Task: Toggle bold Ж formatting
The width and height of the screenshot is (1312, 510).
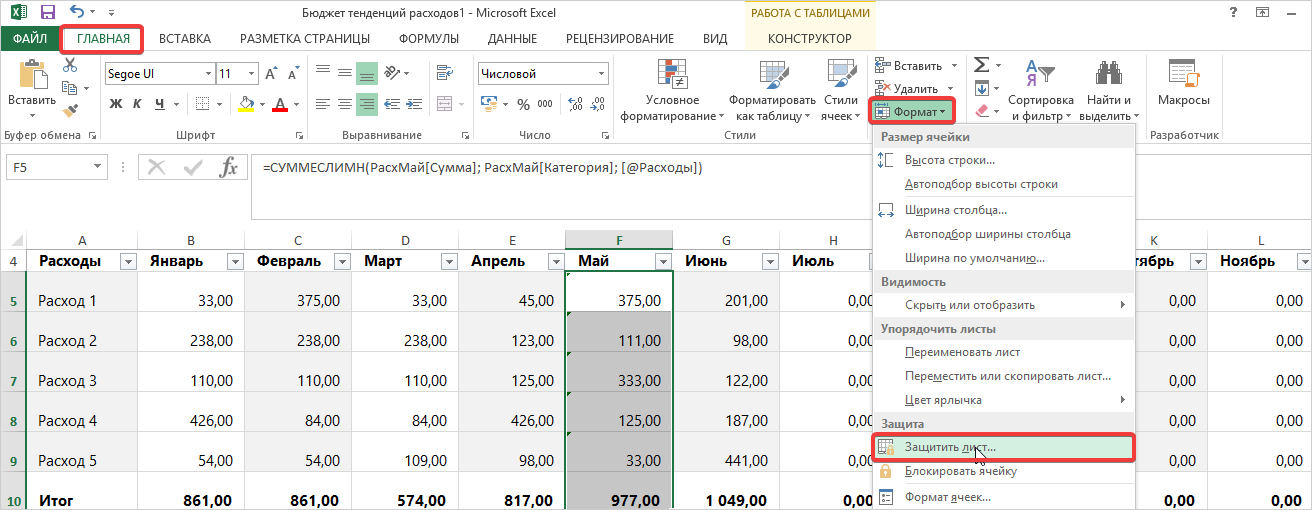Action: click(115, 104)
